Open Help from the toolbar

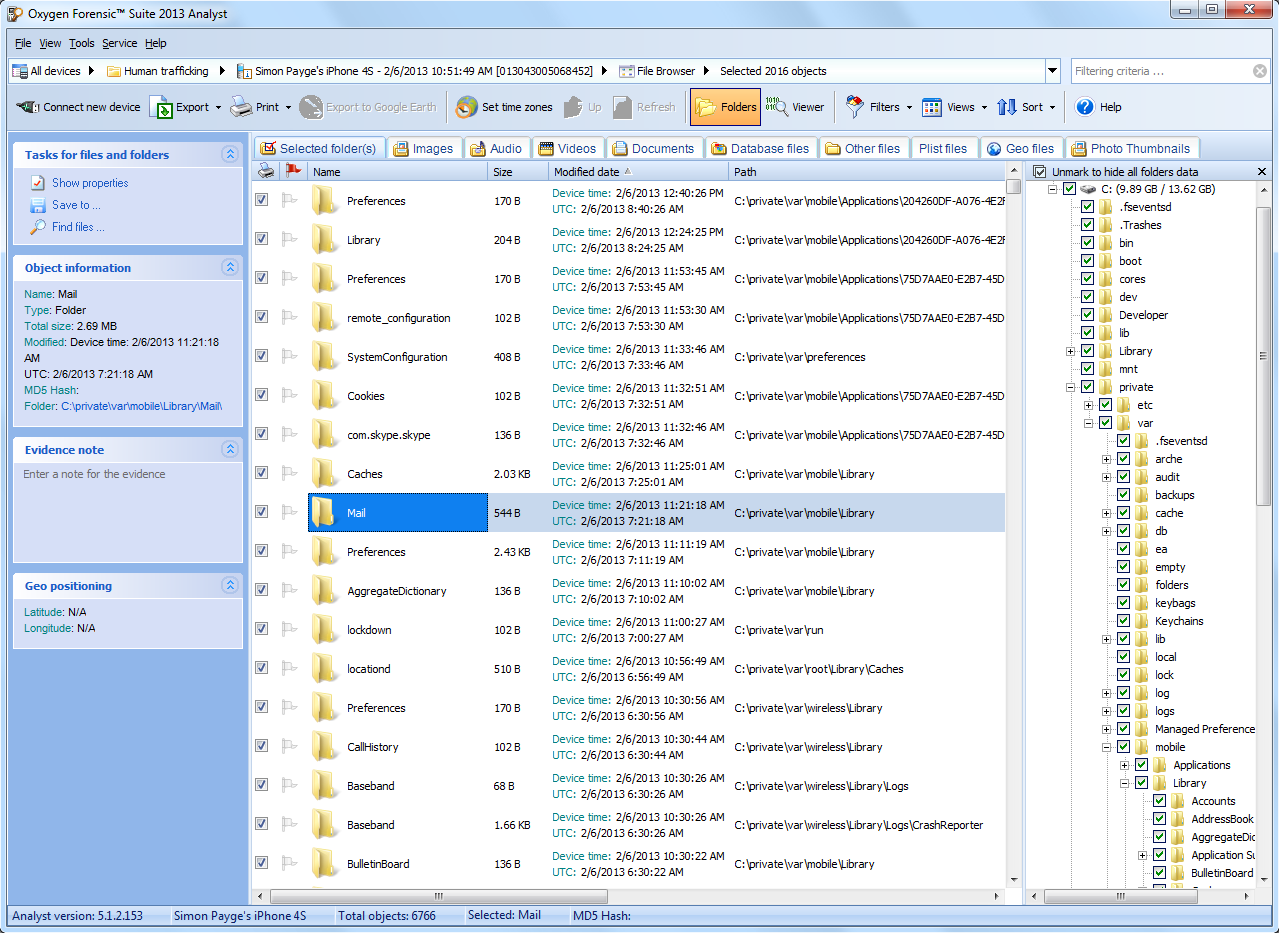1098,107
